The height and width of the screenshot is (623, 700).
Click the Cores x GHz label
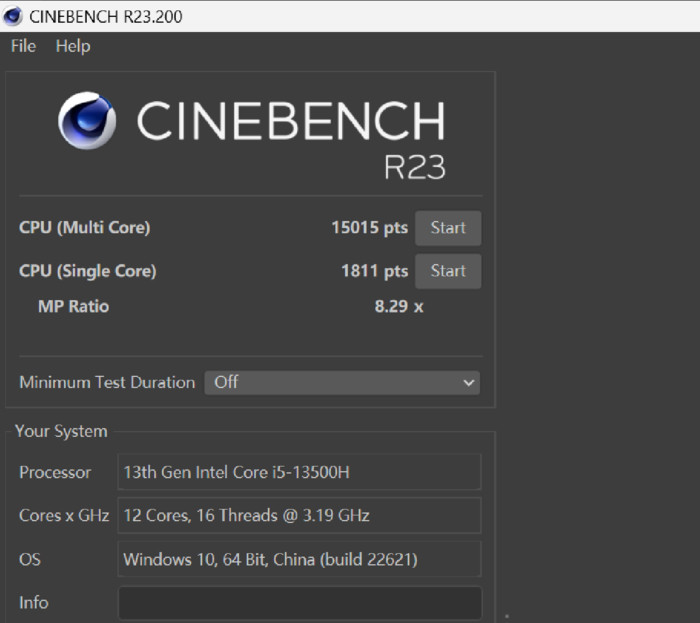click(x=64, y=515)
